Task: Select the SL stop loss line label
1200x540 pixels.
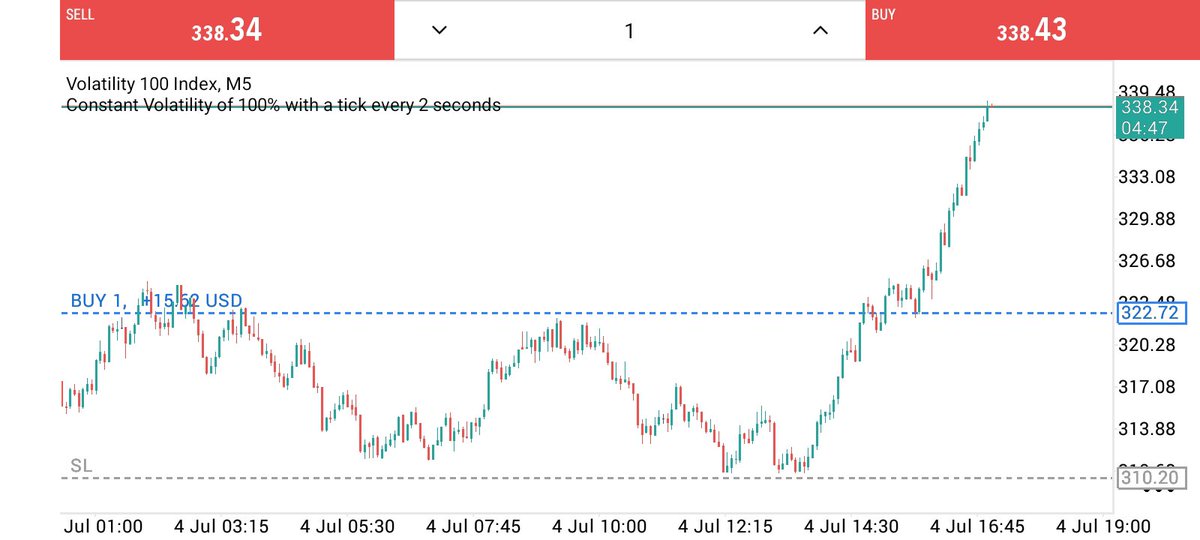Action: 81,466
